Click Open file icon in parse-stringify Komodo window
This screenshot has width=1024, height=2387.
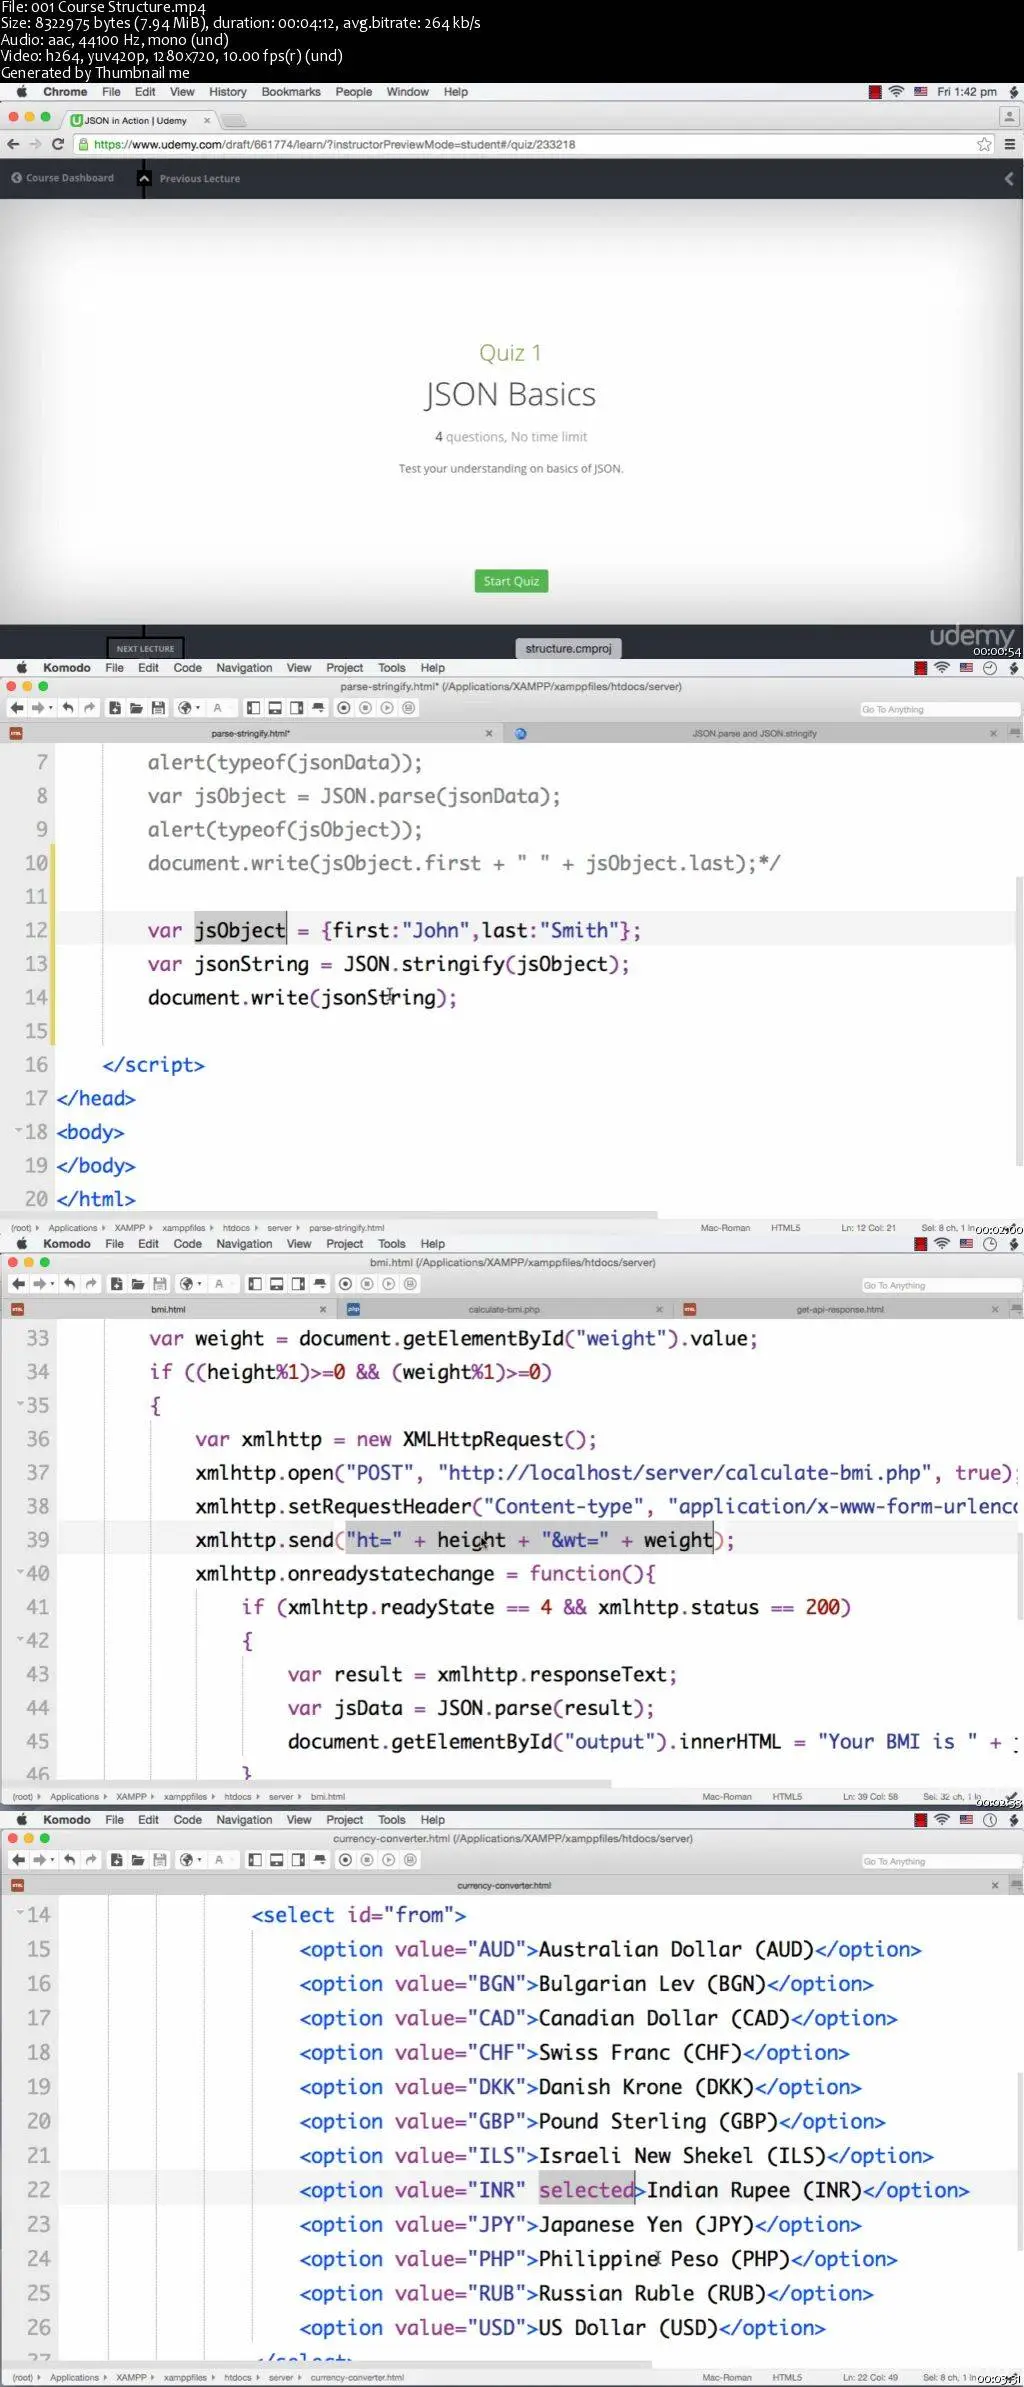(x=136, y=708)
